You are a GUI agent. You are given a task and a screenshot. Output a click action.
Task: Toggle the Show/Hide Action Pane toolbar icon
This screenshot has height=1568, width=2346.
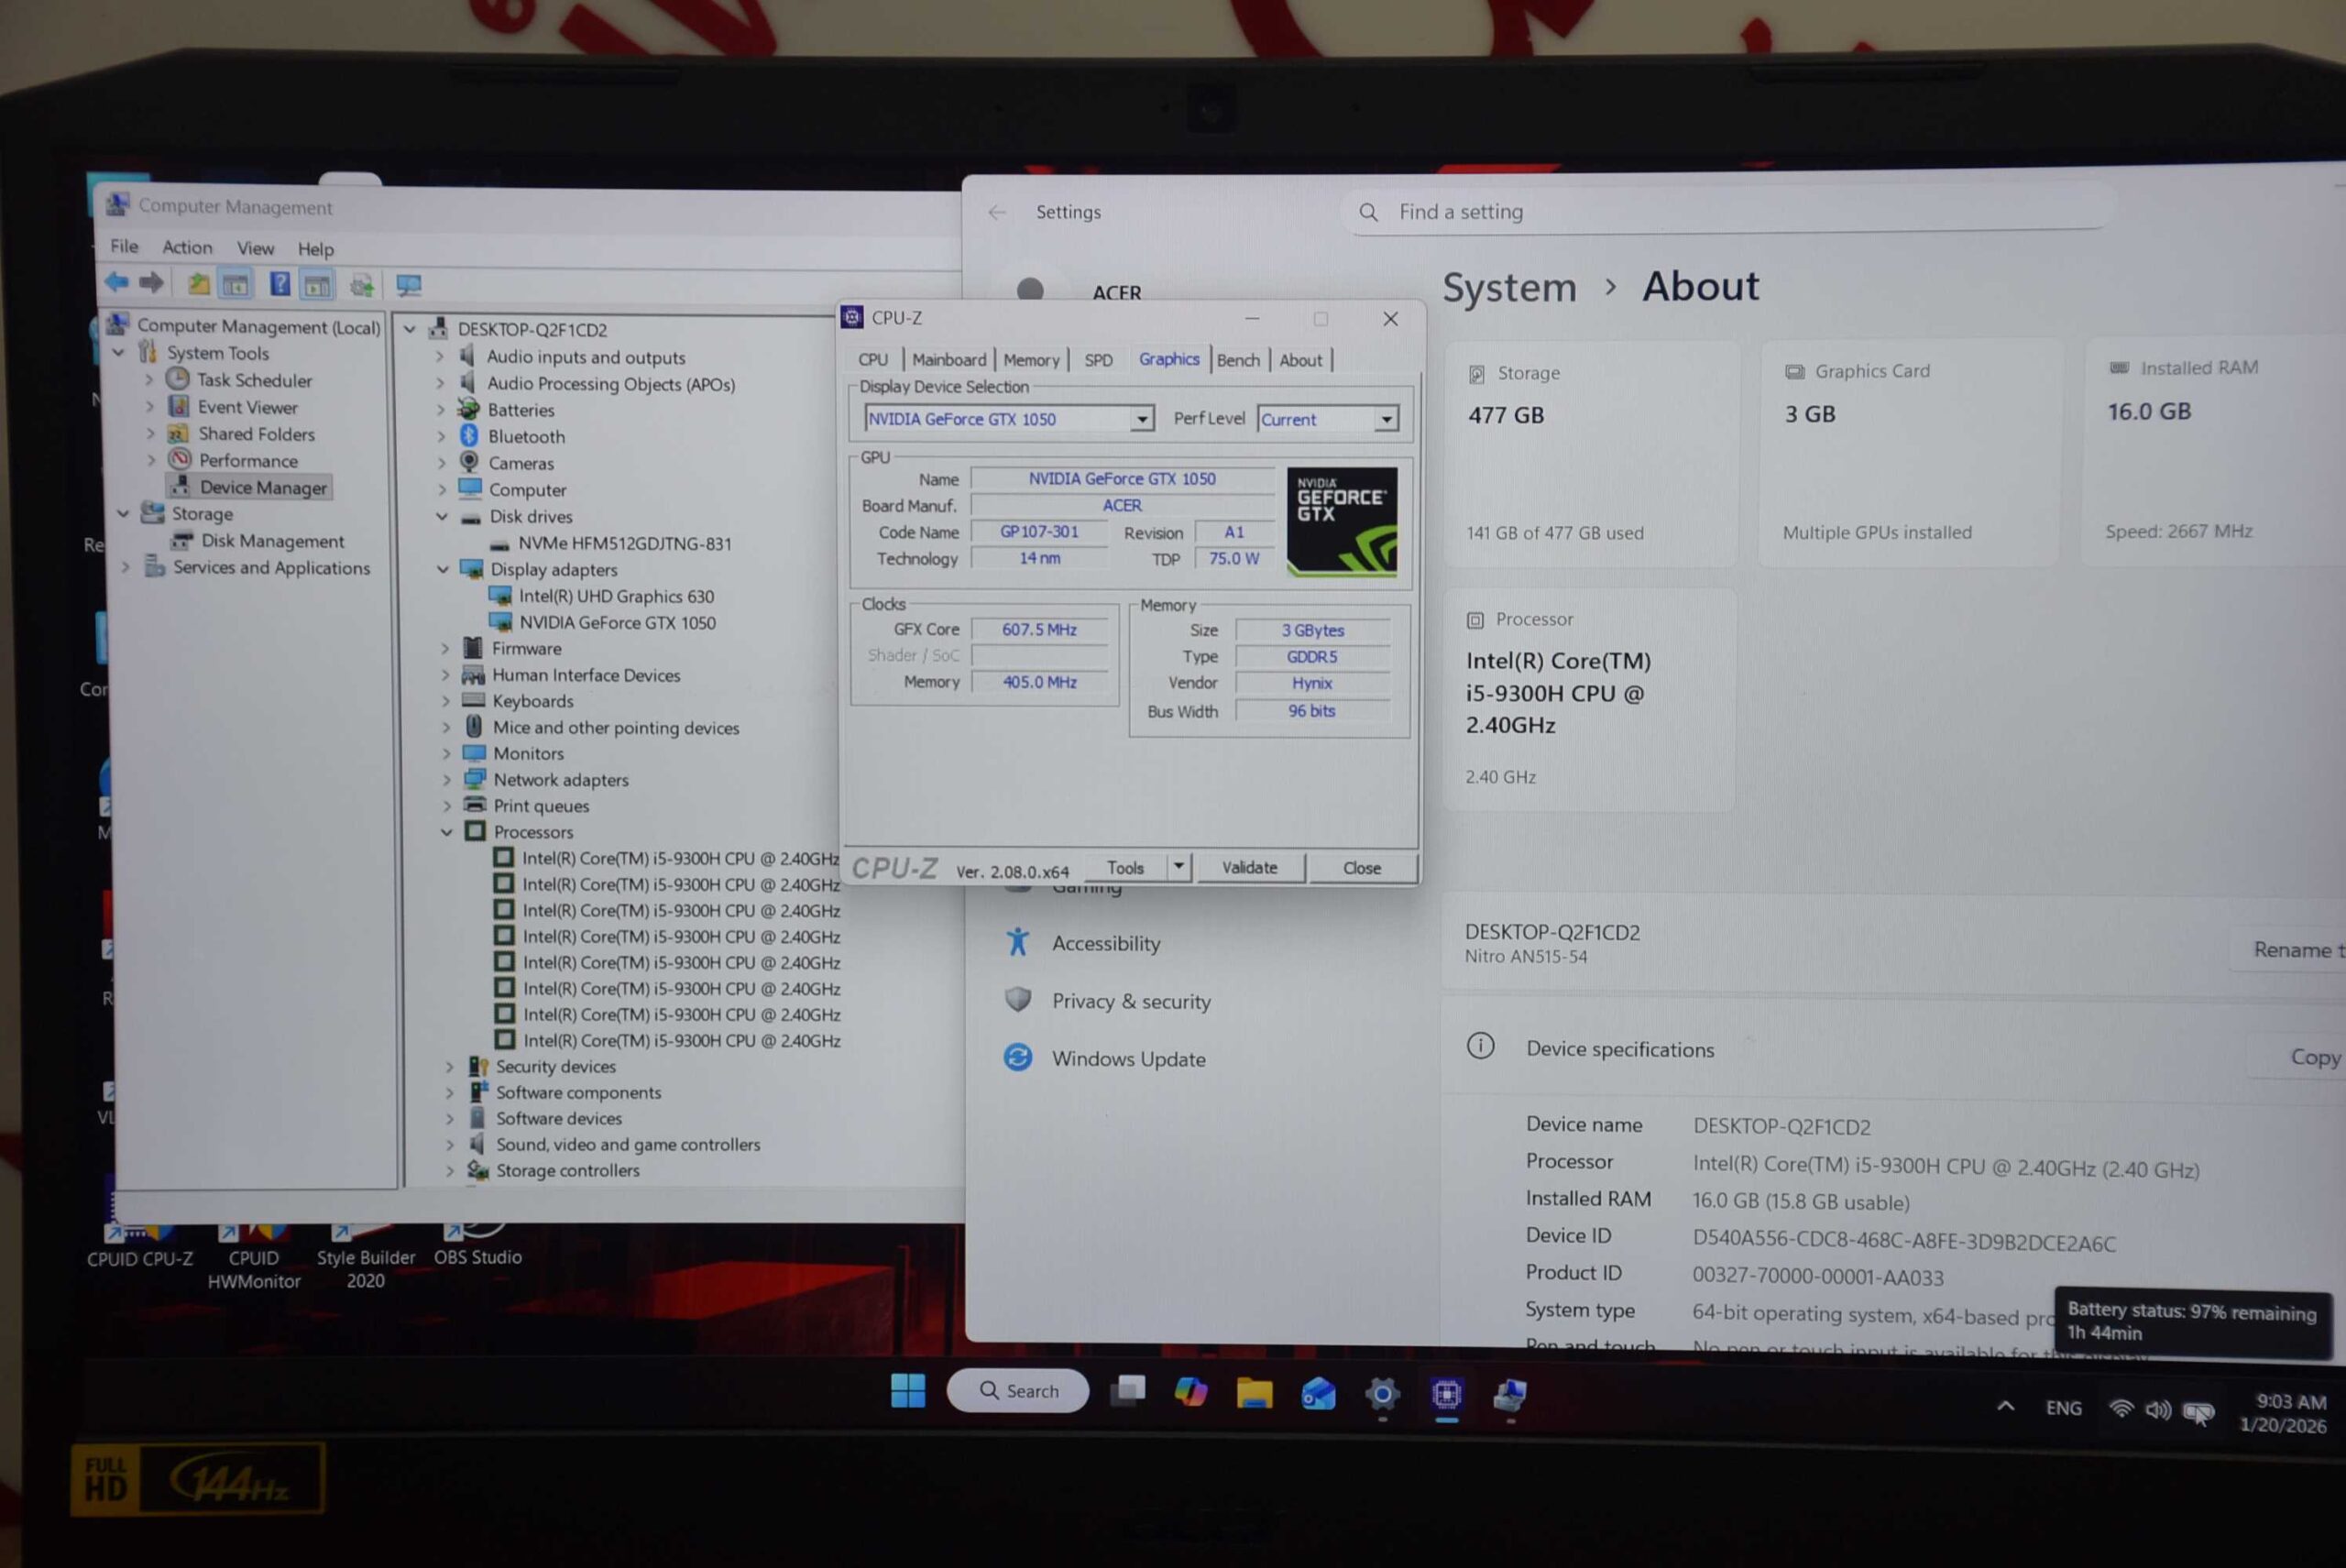(x=317, y=286)
